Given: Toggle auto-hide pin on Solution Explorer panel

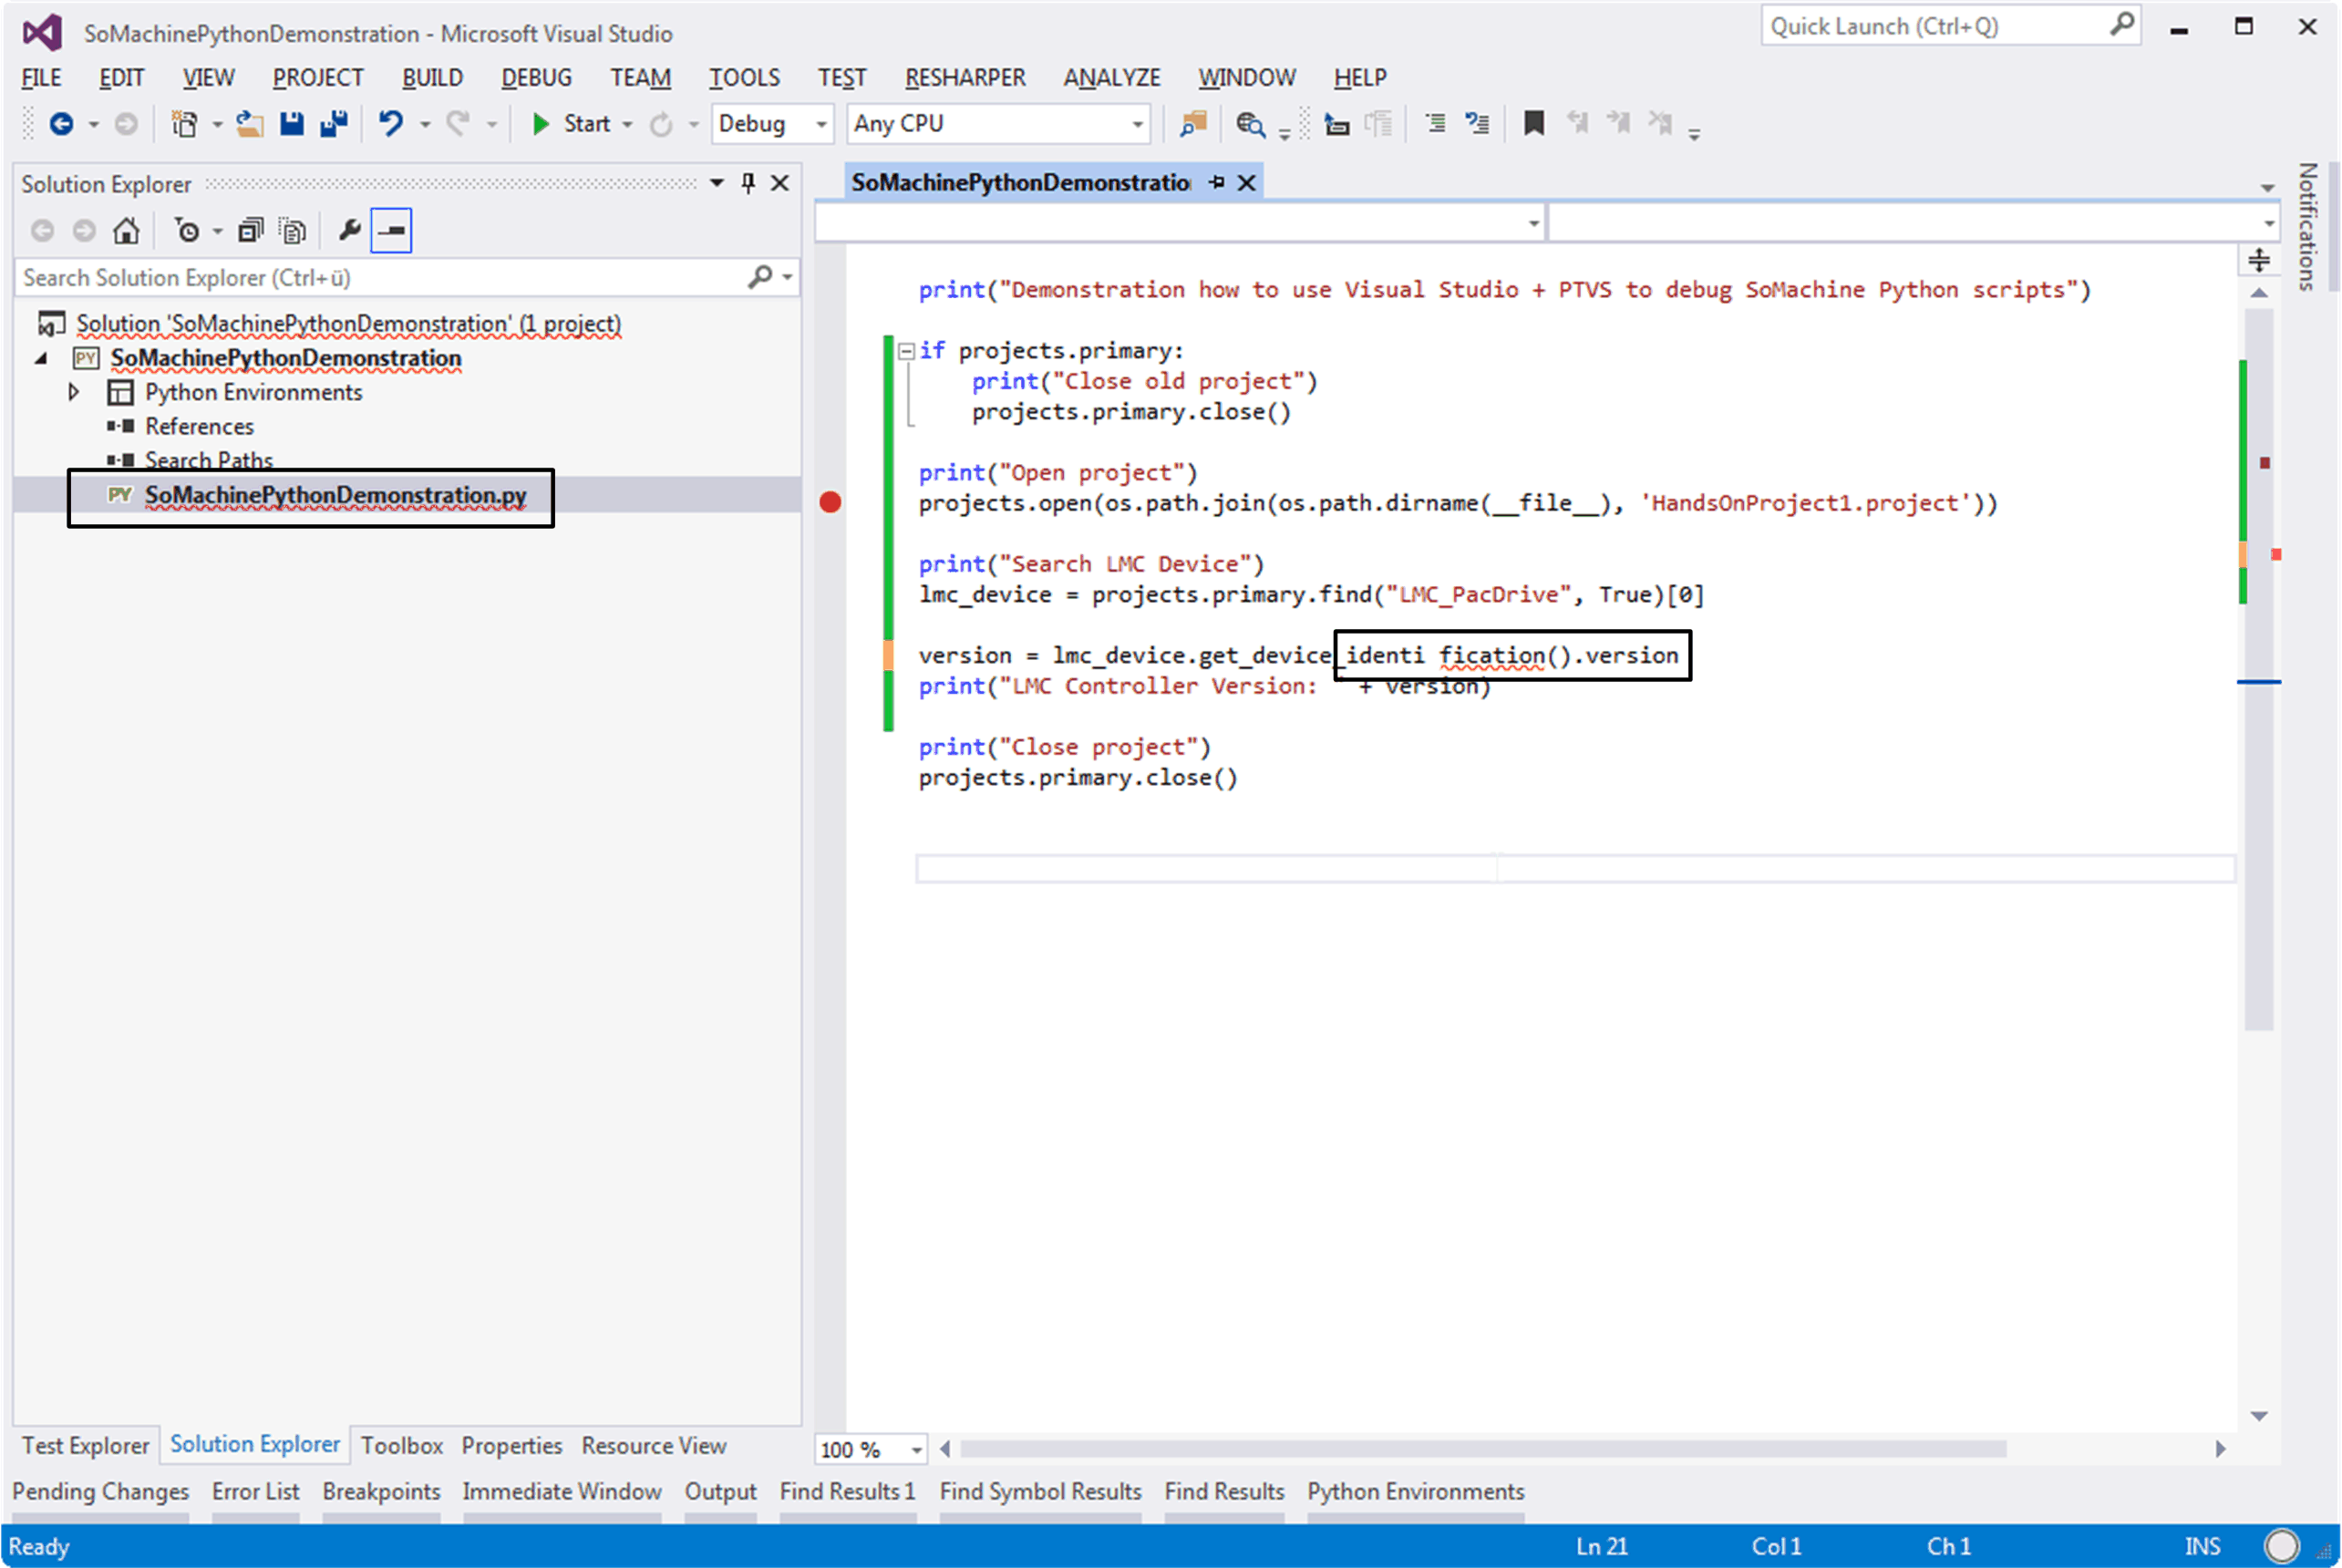Looking at the screenshot, I should [748, 183].
